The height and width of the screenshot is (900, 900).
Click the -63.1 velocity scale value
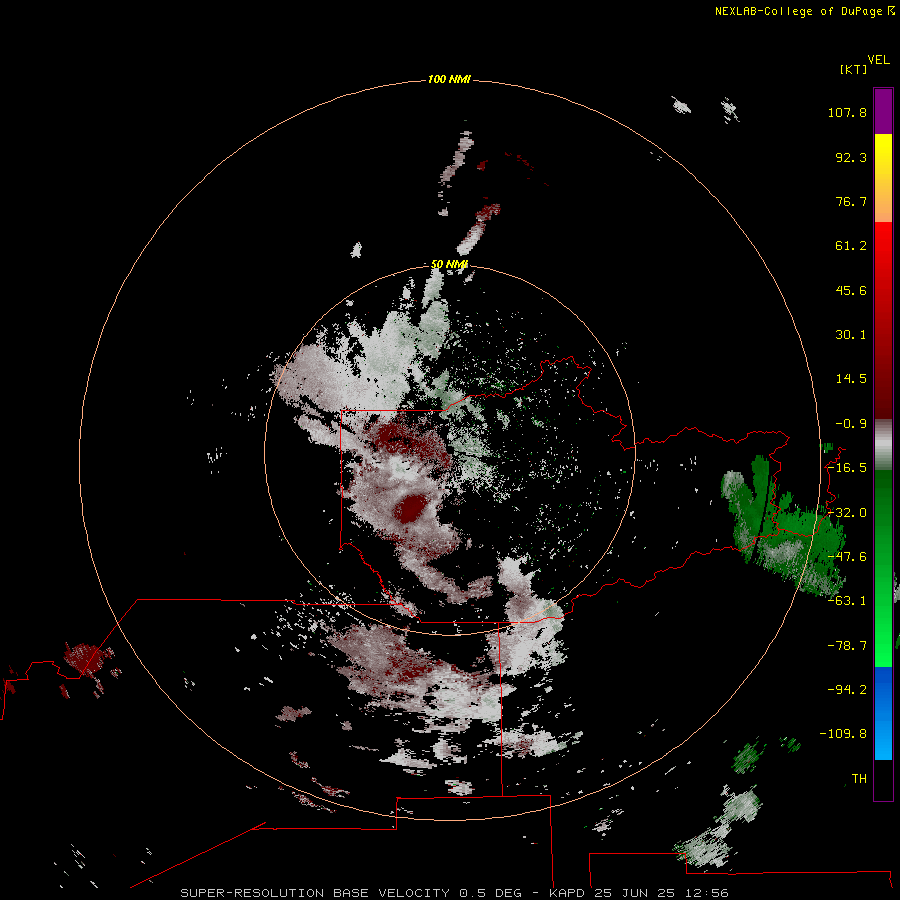(x=847, y=601)
